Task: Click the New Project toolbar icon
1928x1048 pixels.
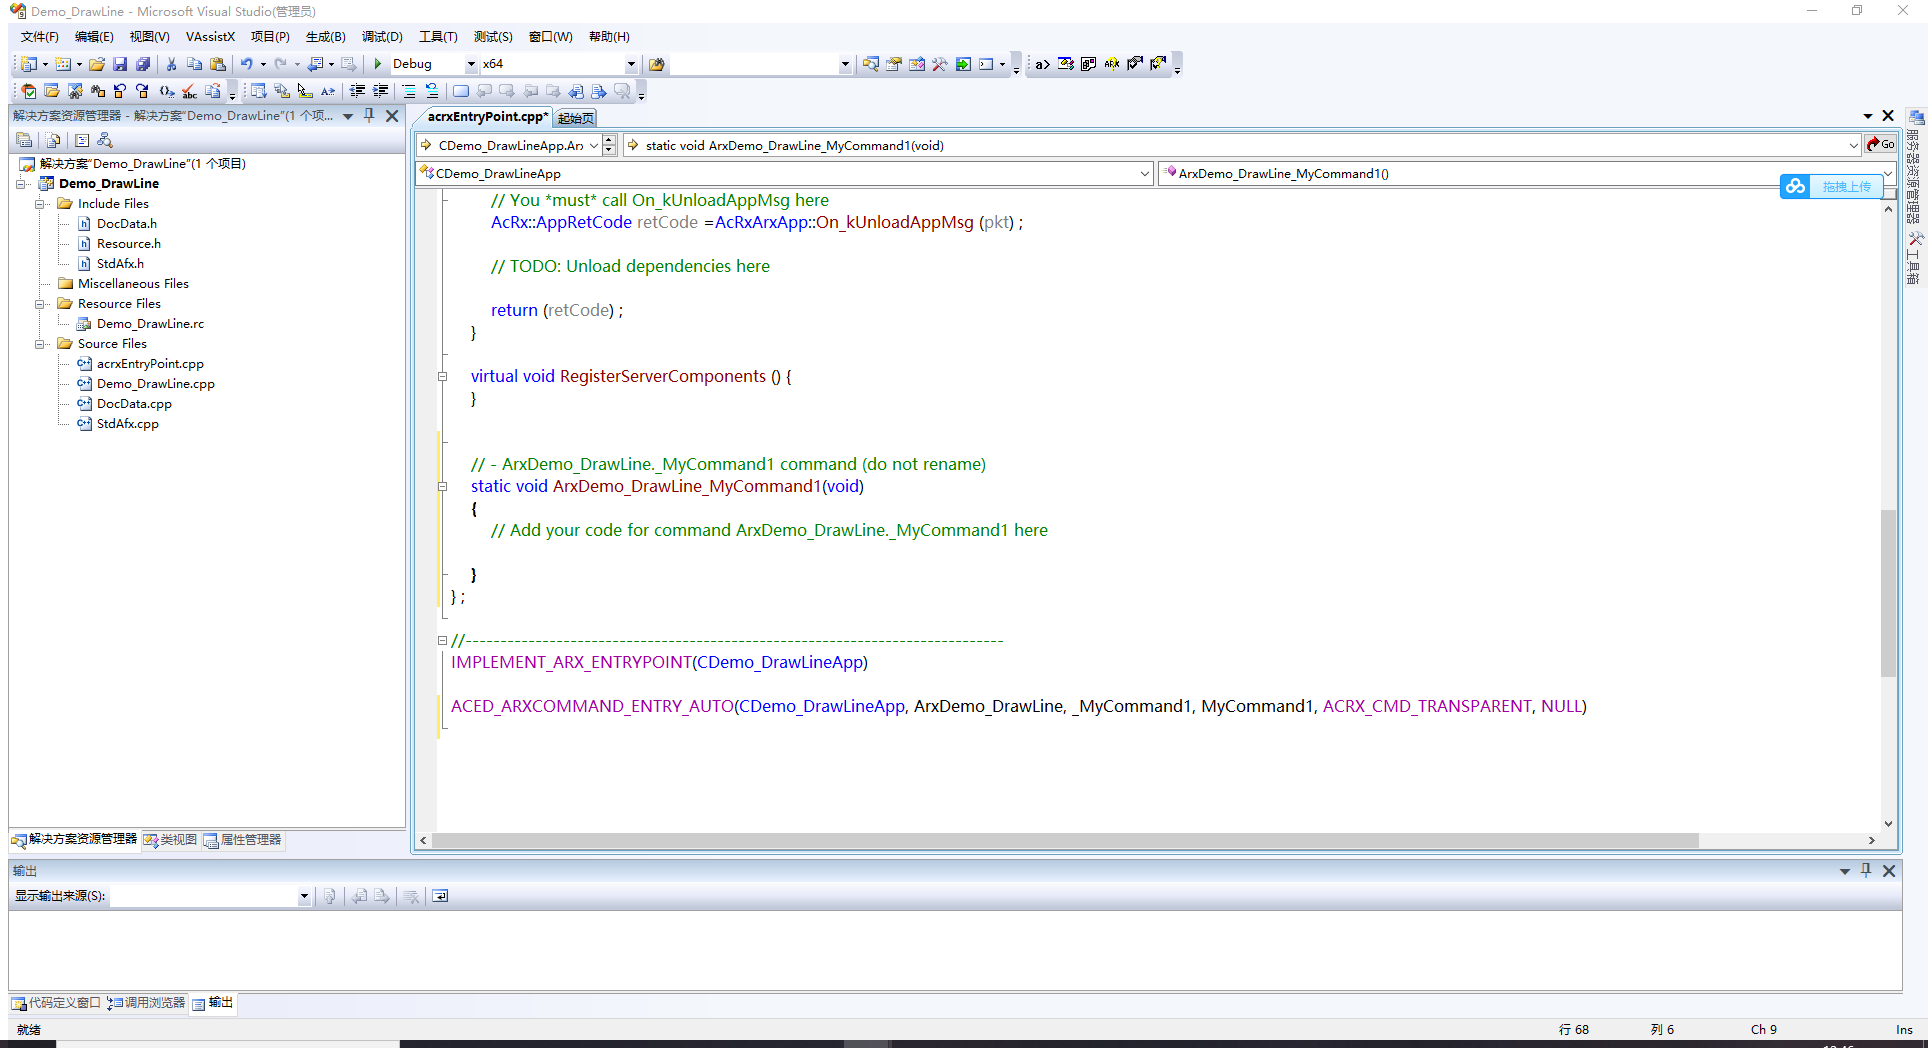Action: point(29,64)
